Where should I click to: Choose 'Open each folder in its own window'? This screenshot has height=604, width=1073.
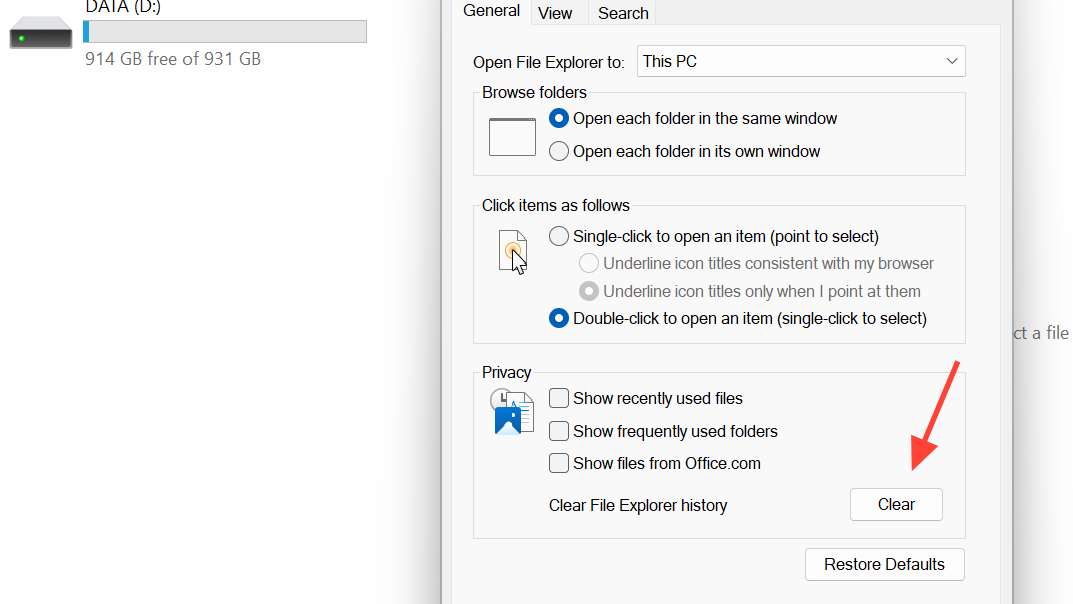click(x=559, y=152)
